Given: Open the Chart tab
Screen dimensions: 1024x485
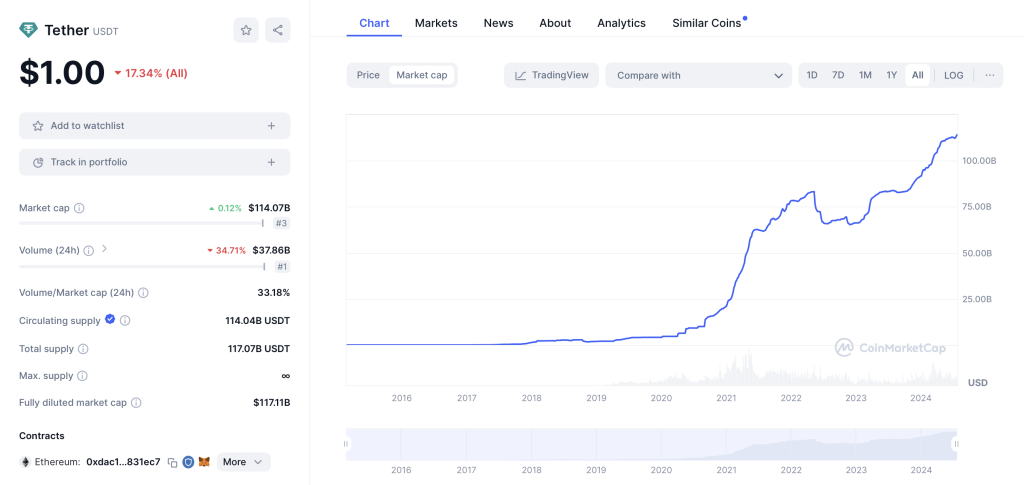Looking at the screenshot, I should click(x=374, y=23).
